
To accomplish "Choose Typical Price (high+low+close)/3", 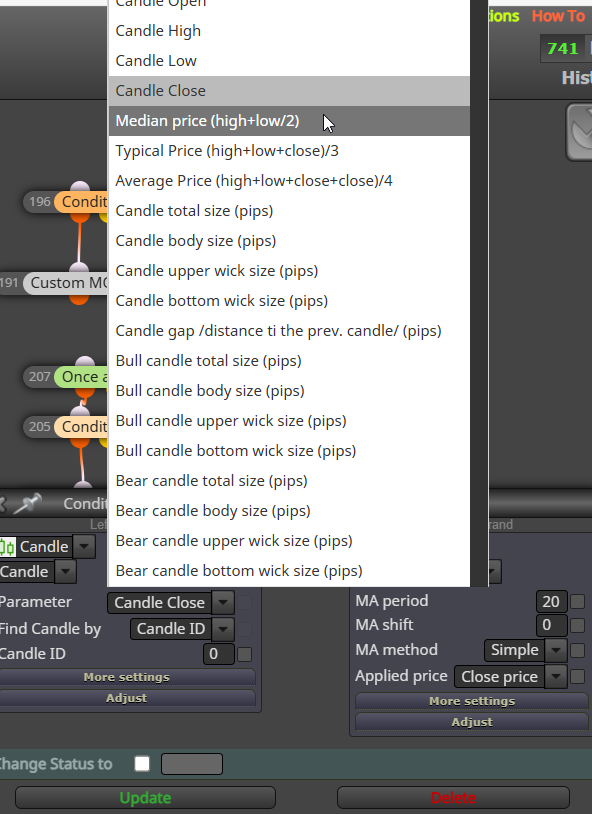I will pos(289,151).
